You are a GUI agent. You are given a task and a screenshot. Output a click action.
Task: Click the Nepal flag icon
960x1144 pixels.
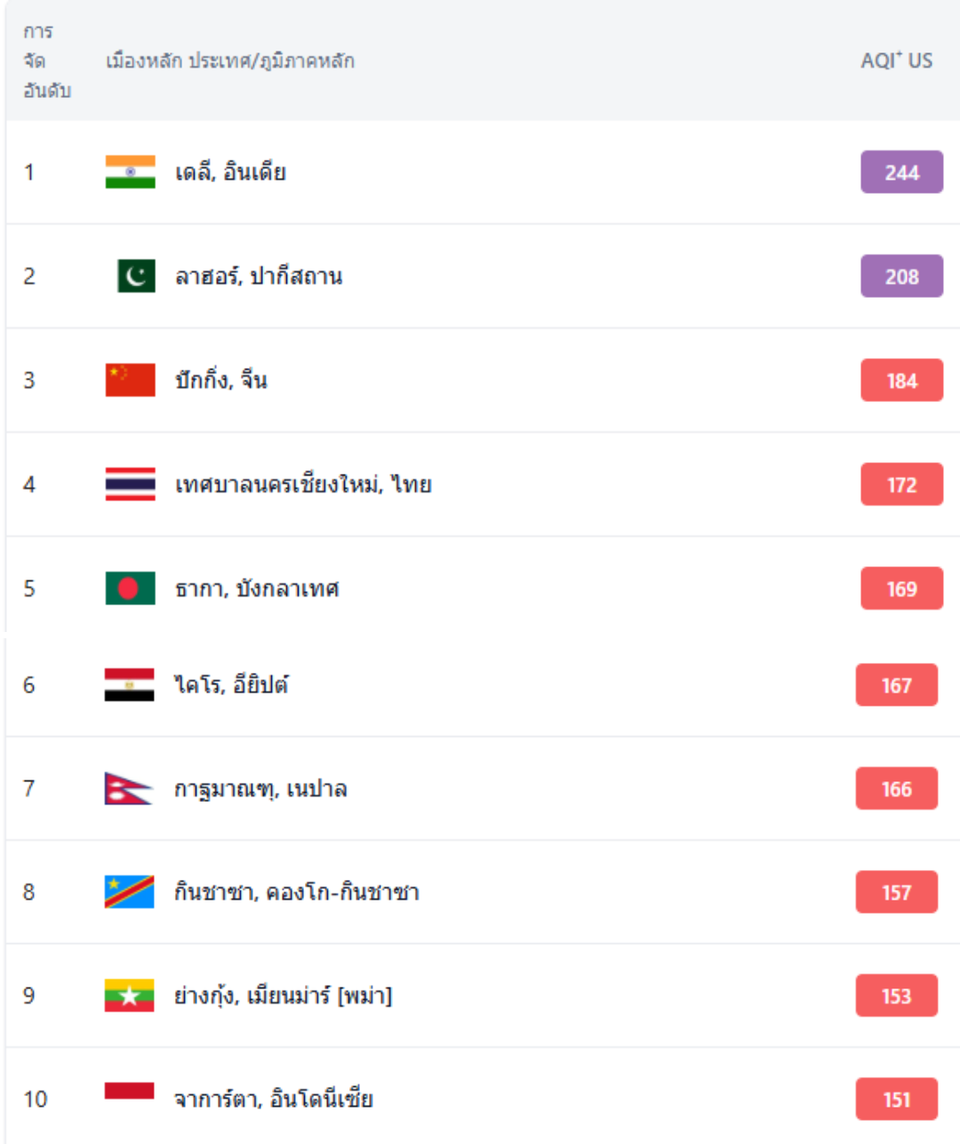click(x=128, y=789)
